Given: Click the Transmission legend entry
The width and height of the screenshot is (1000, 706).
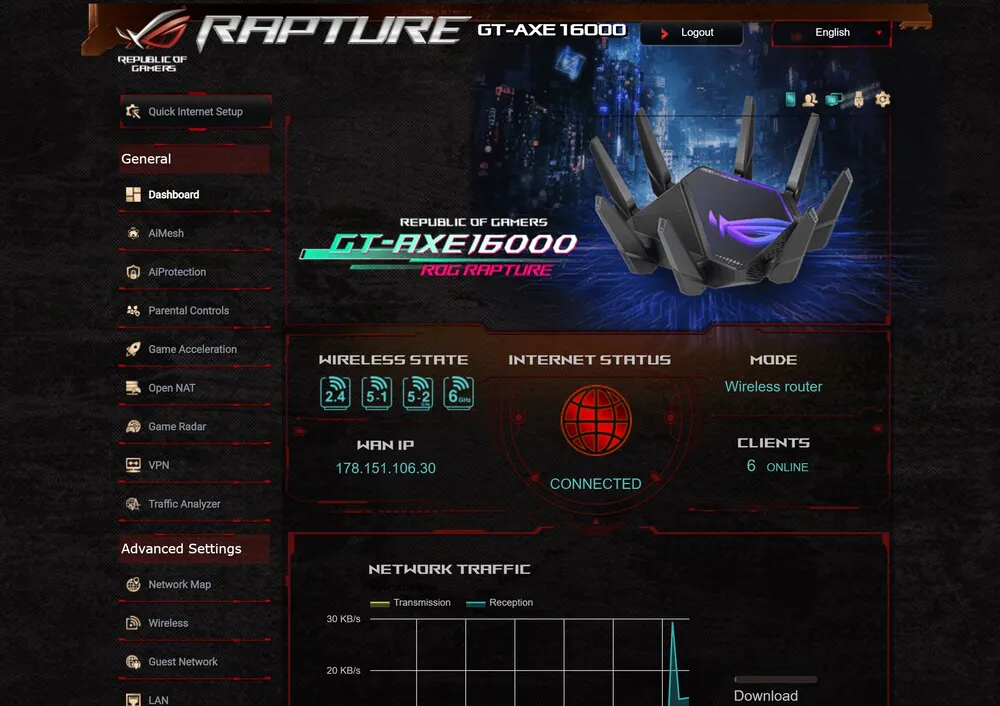Looking at the screenshot, I should point(411,603).
